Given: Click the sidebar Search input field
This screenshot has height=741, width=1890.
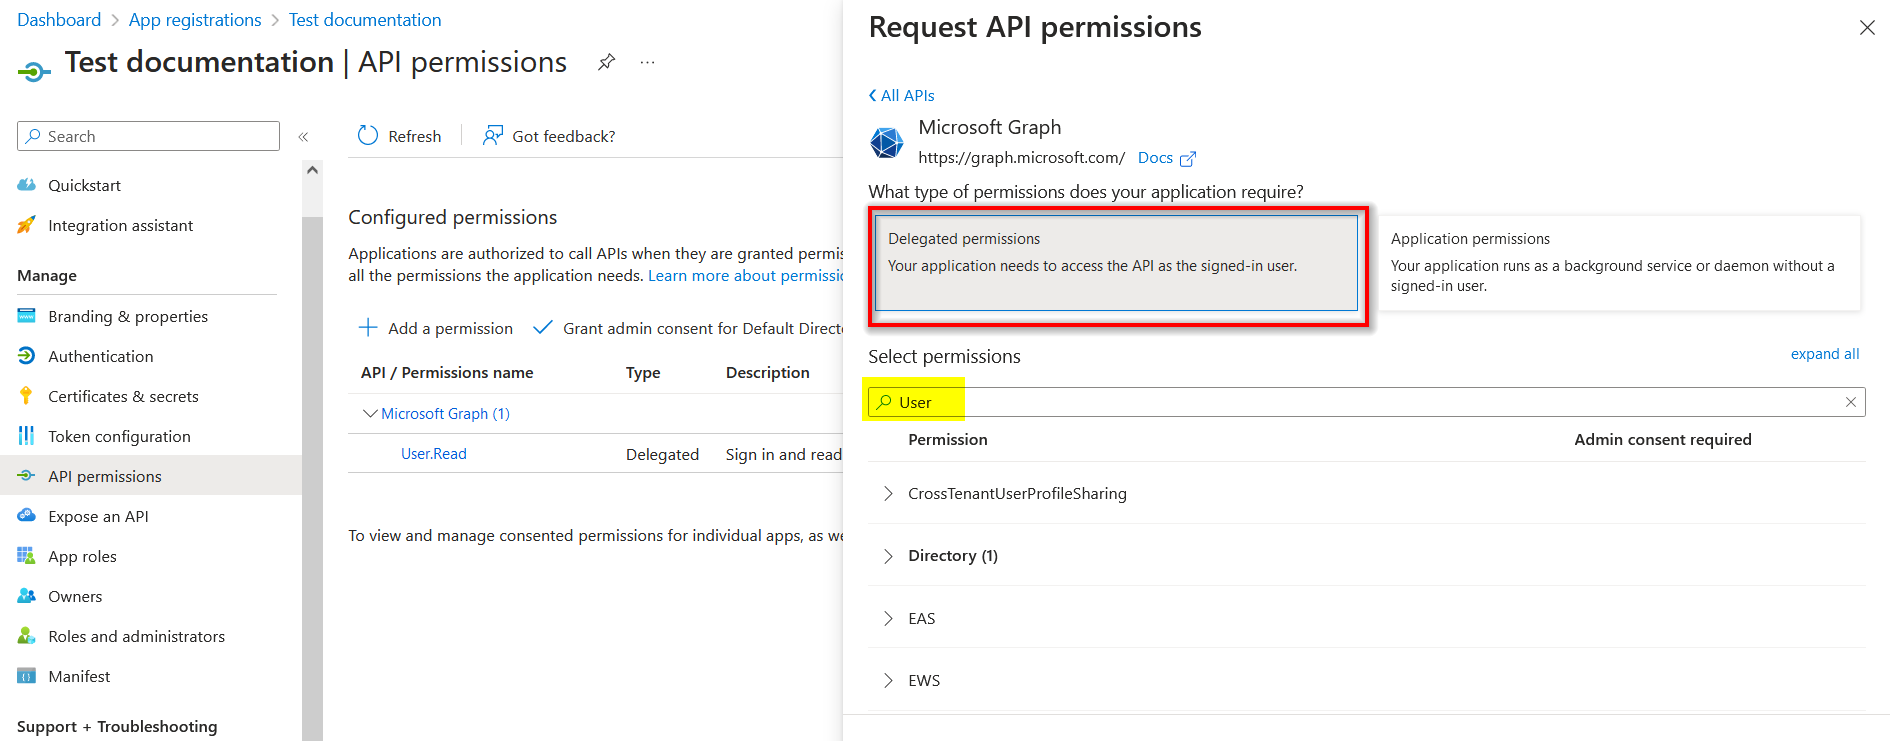Looking at the screenshot, I should click(x=148, y=136).
